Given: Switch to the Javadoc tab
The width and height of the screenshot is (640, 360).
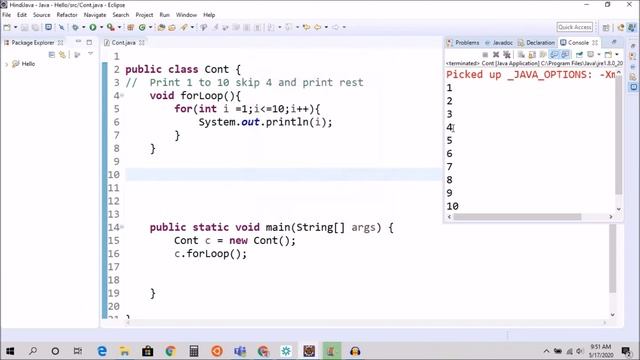Looking at the screenshot, I should pos(499,42).
